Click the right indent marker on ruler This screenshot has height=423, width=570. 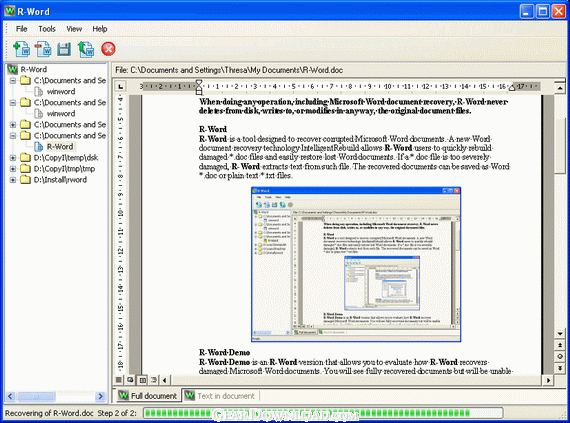pyautogui.click(x=512, y=88)
